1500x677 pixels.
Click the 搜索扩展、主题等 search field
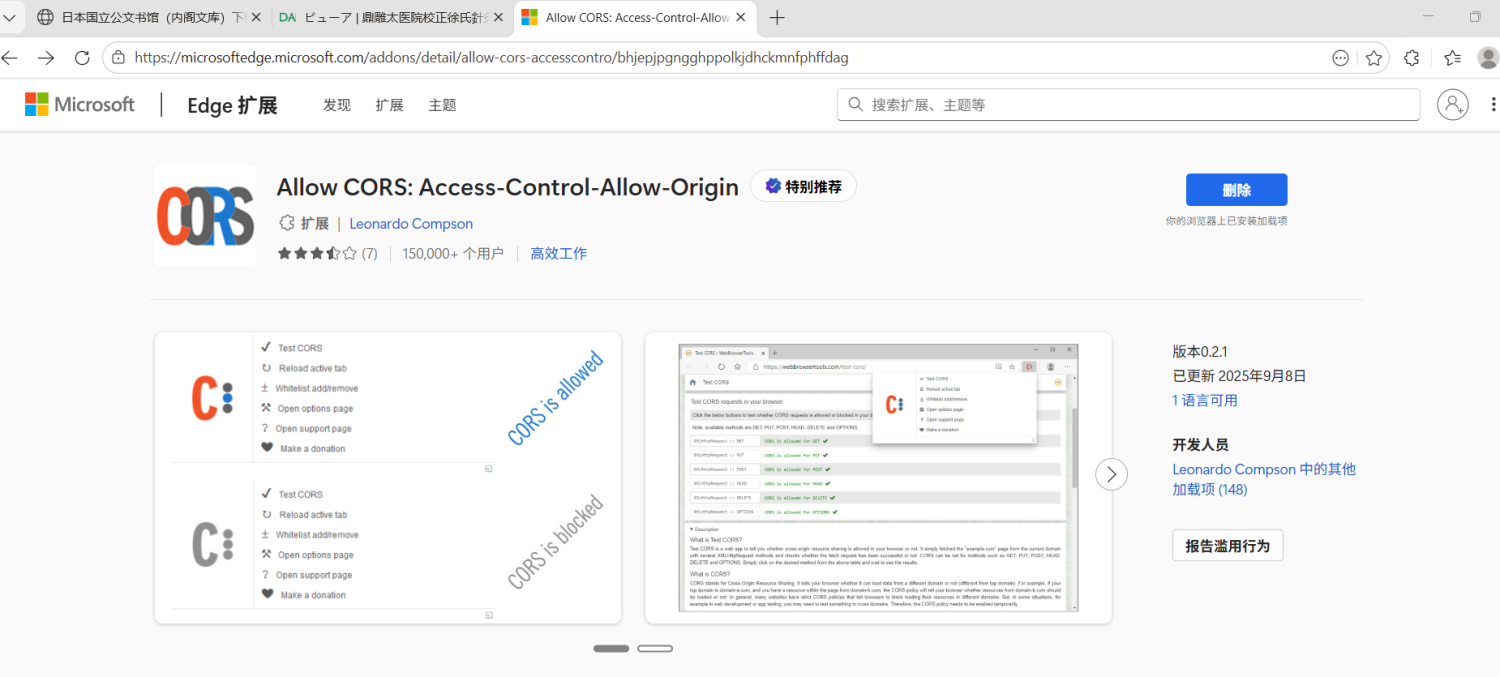coord(1128,104)
